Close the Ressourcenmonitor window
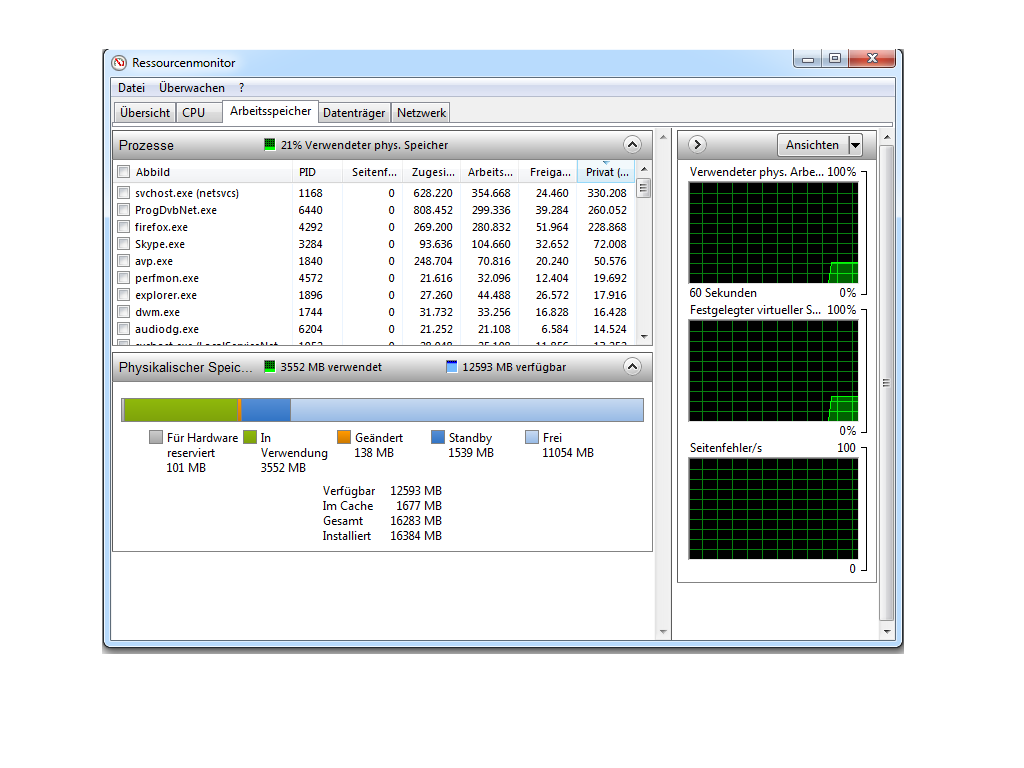Viewport: 1024px width, 768px height. pos(872,59)
